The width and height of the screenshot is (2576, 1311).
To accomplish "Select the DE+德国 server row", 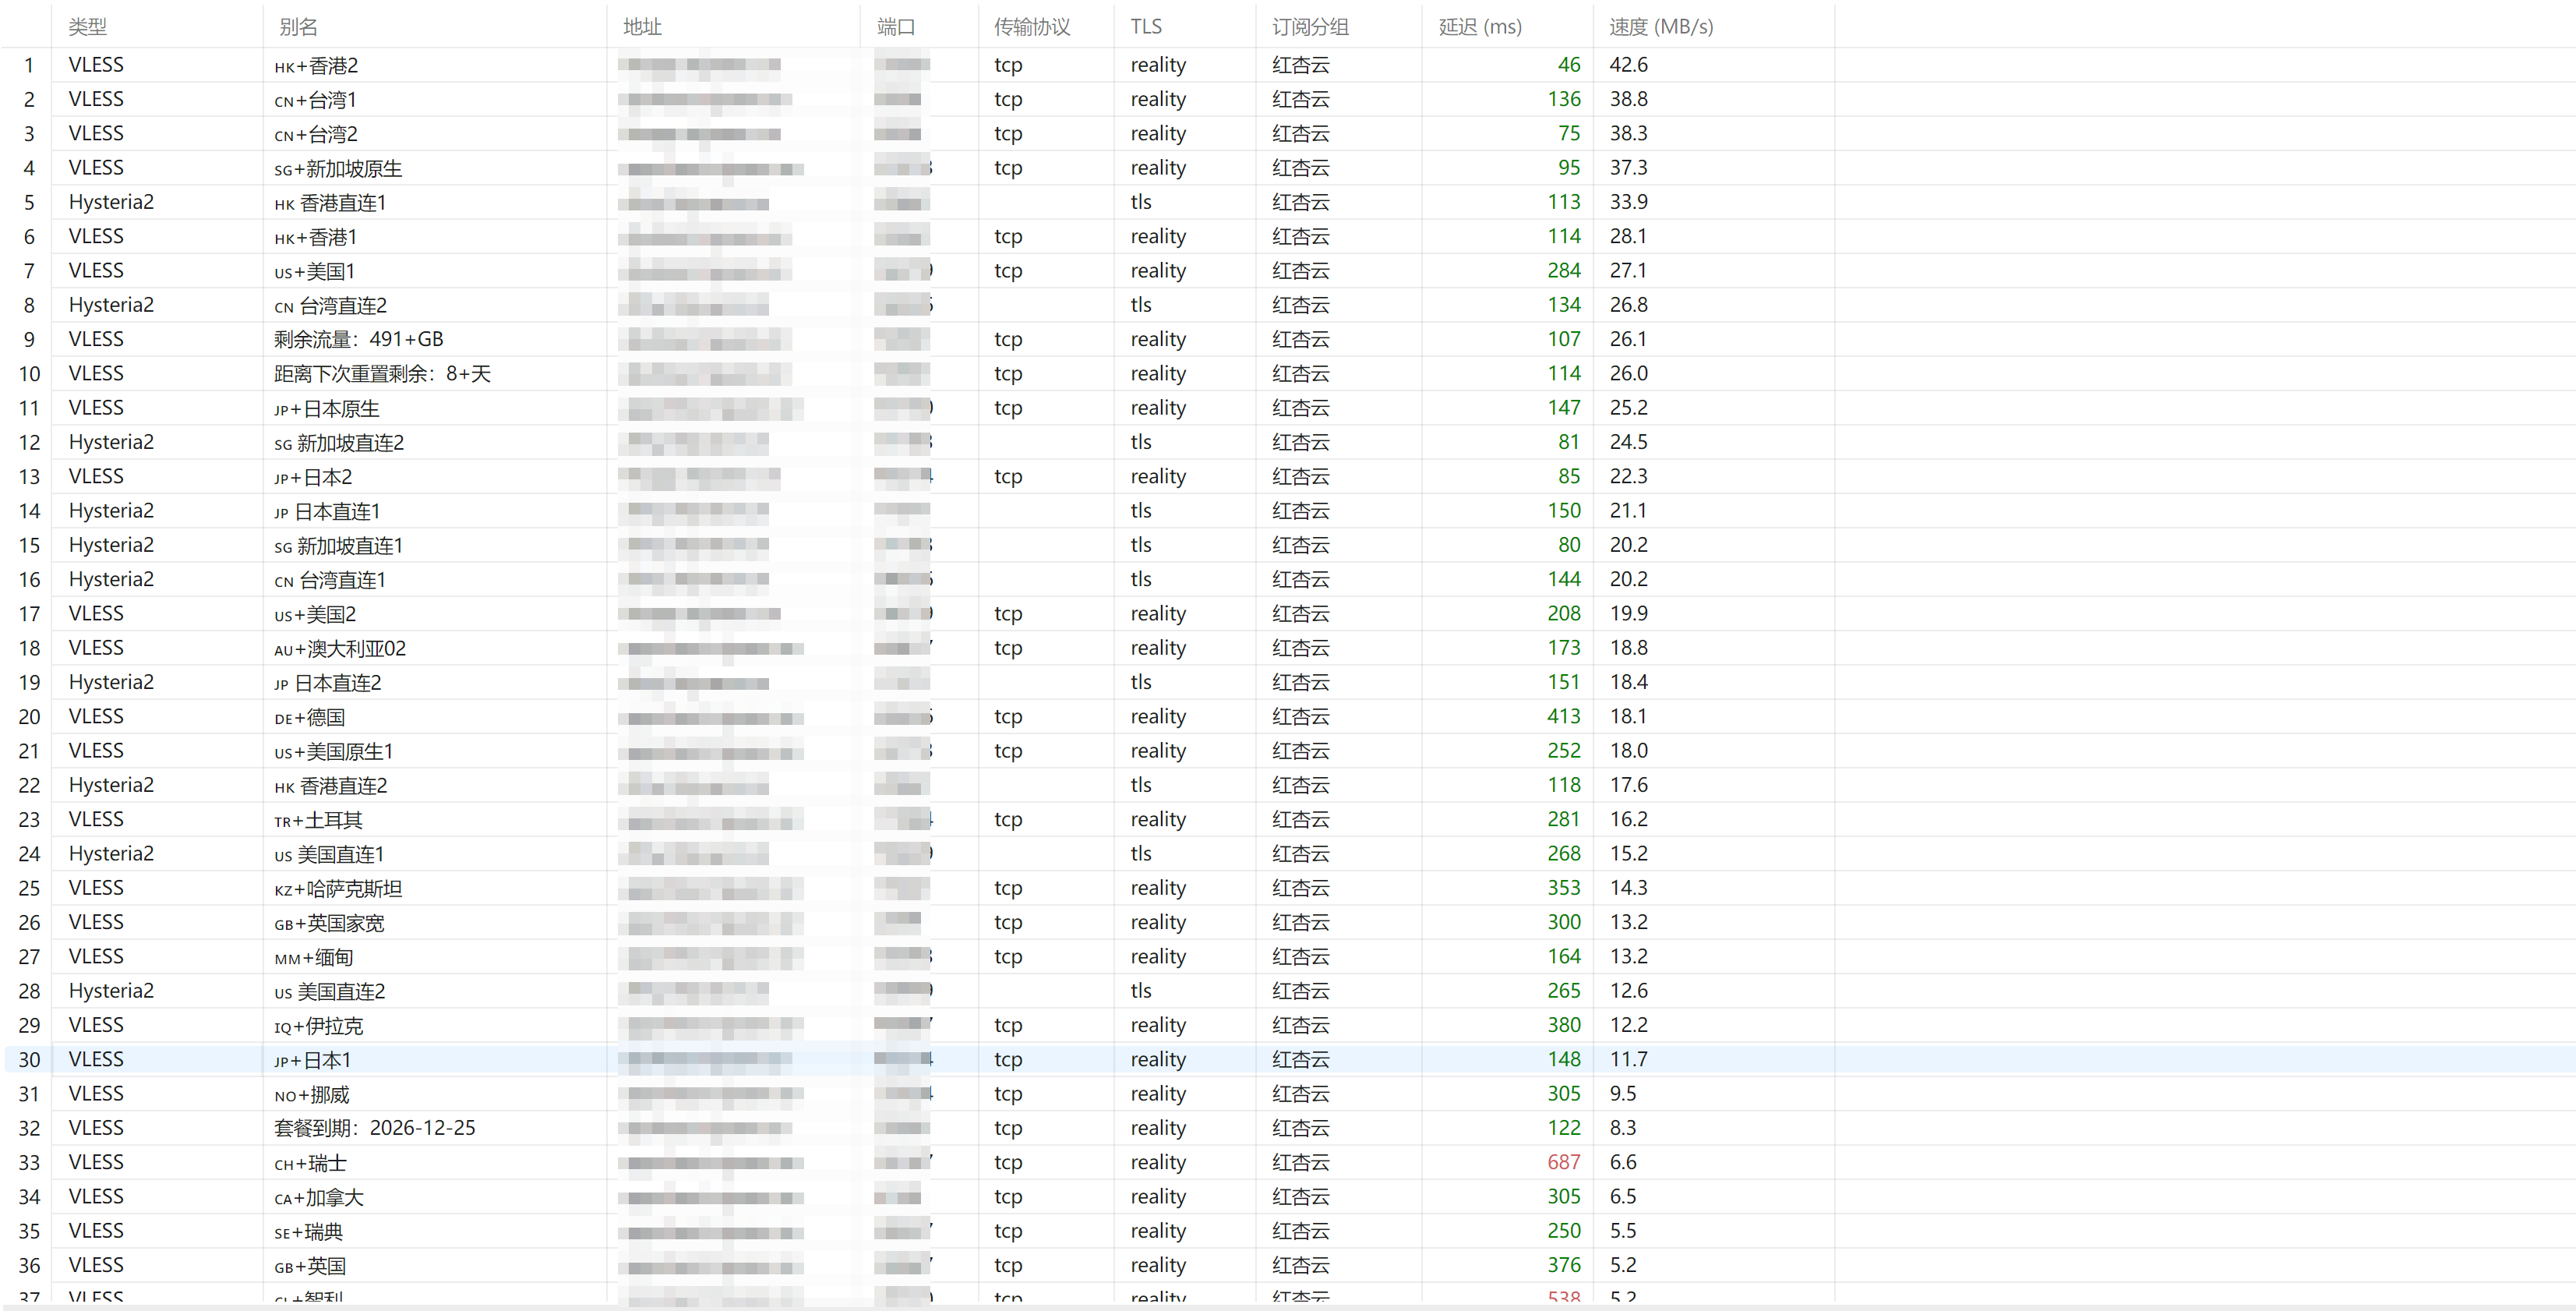I will [1288, 717].
